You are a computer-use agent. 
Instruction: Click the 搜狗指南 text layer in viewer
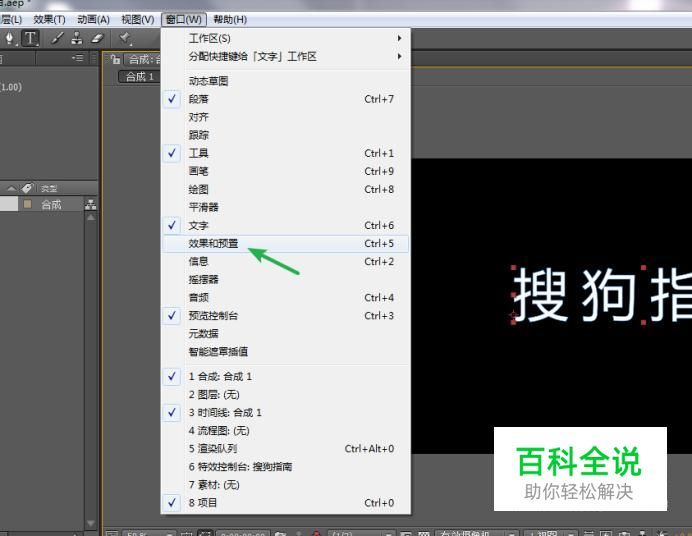[x=602, y=295]
